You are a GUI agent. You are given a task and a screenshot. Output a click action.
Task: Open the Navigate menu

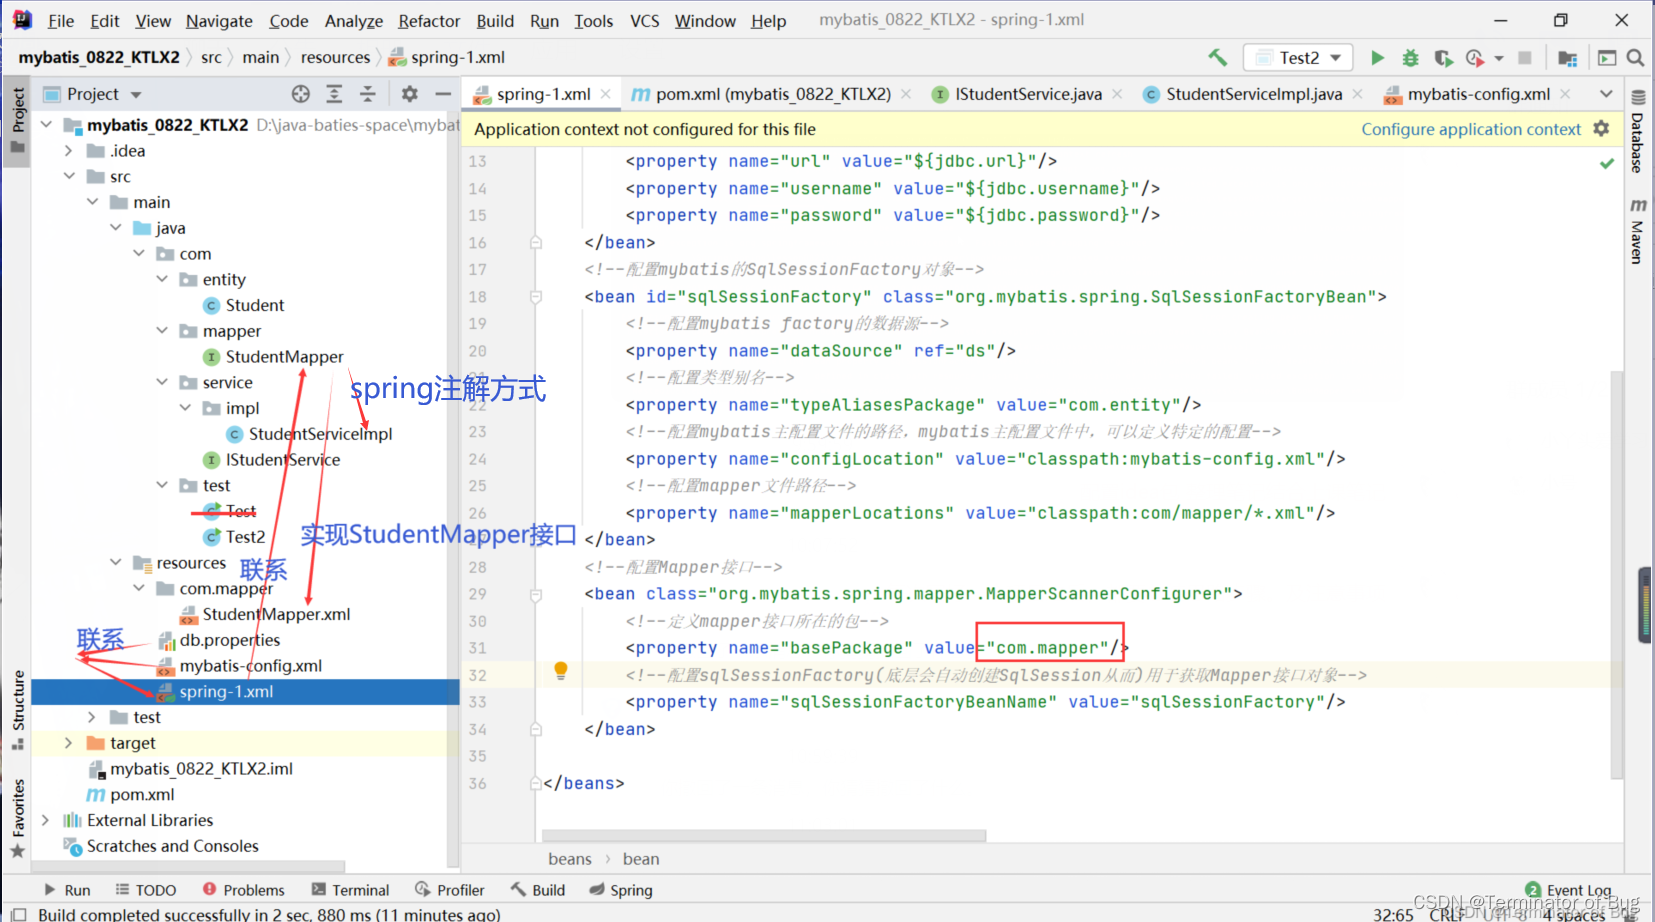tap(219, 21)
